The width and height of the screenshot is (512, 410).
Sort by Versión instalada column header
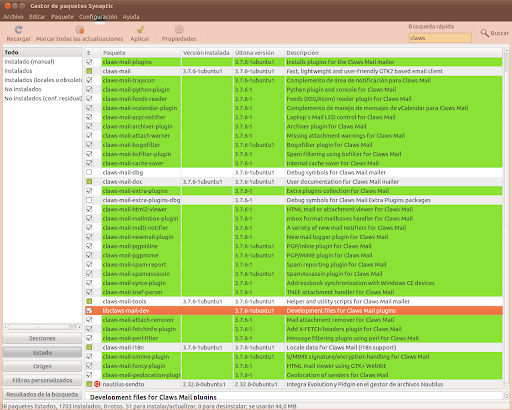[x=207, y=53]
